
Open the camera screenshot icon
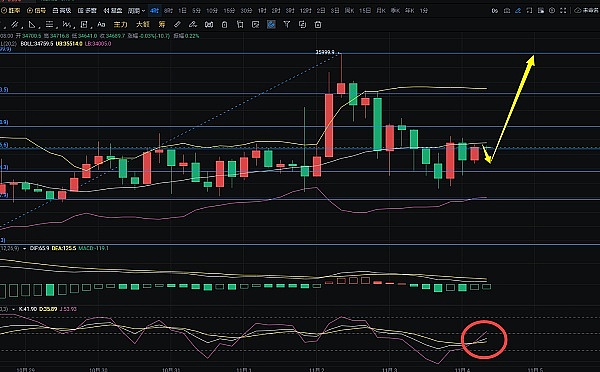pos(507,11)
